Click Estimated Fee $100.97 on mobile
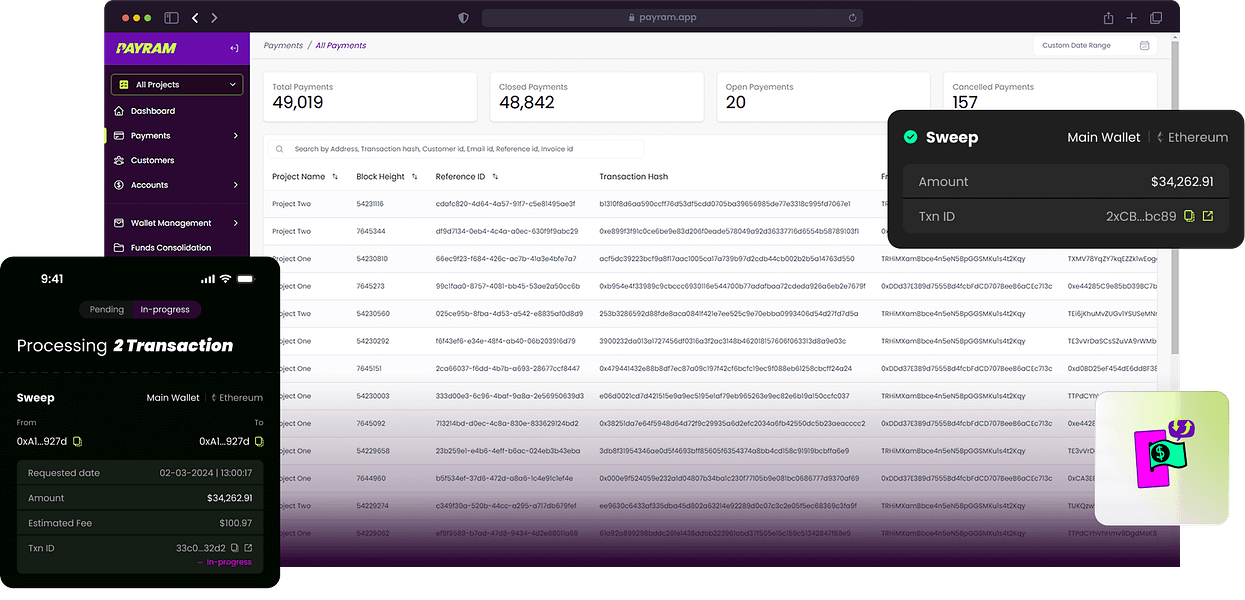The width and height of the screenshot is (1245, 600). coord(236,523)
